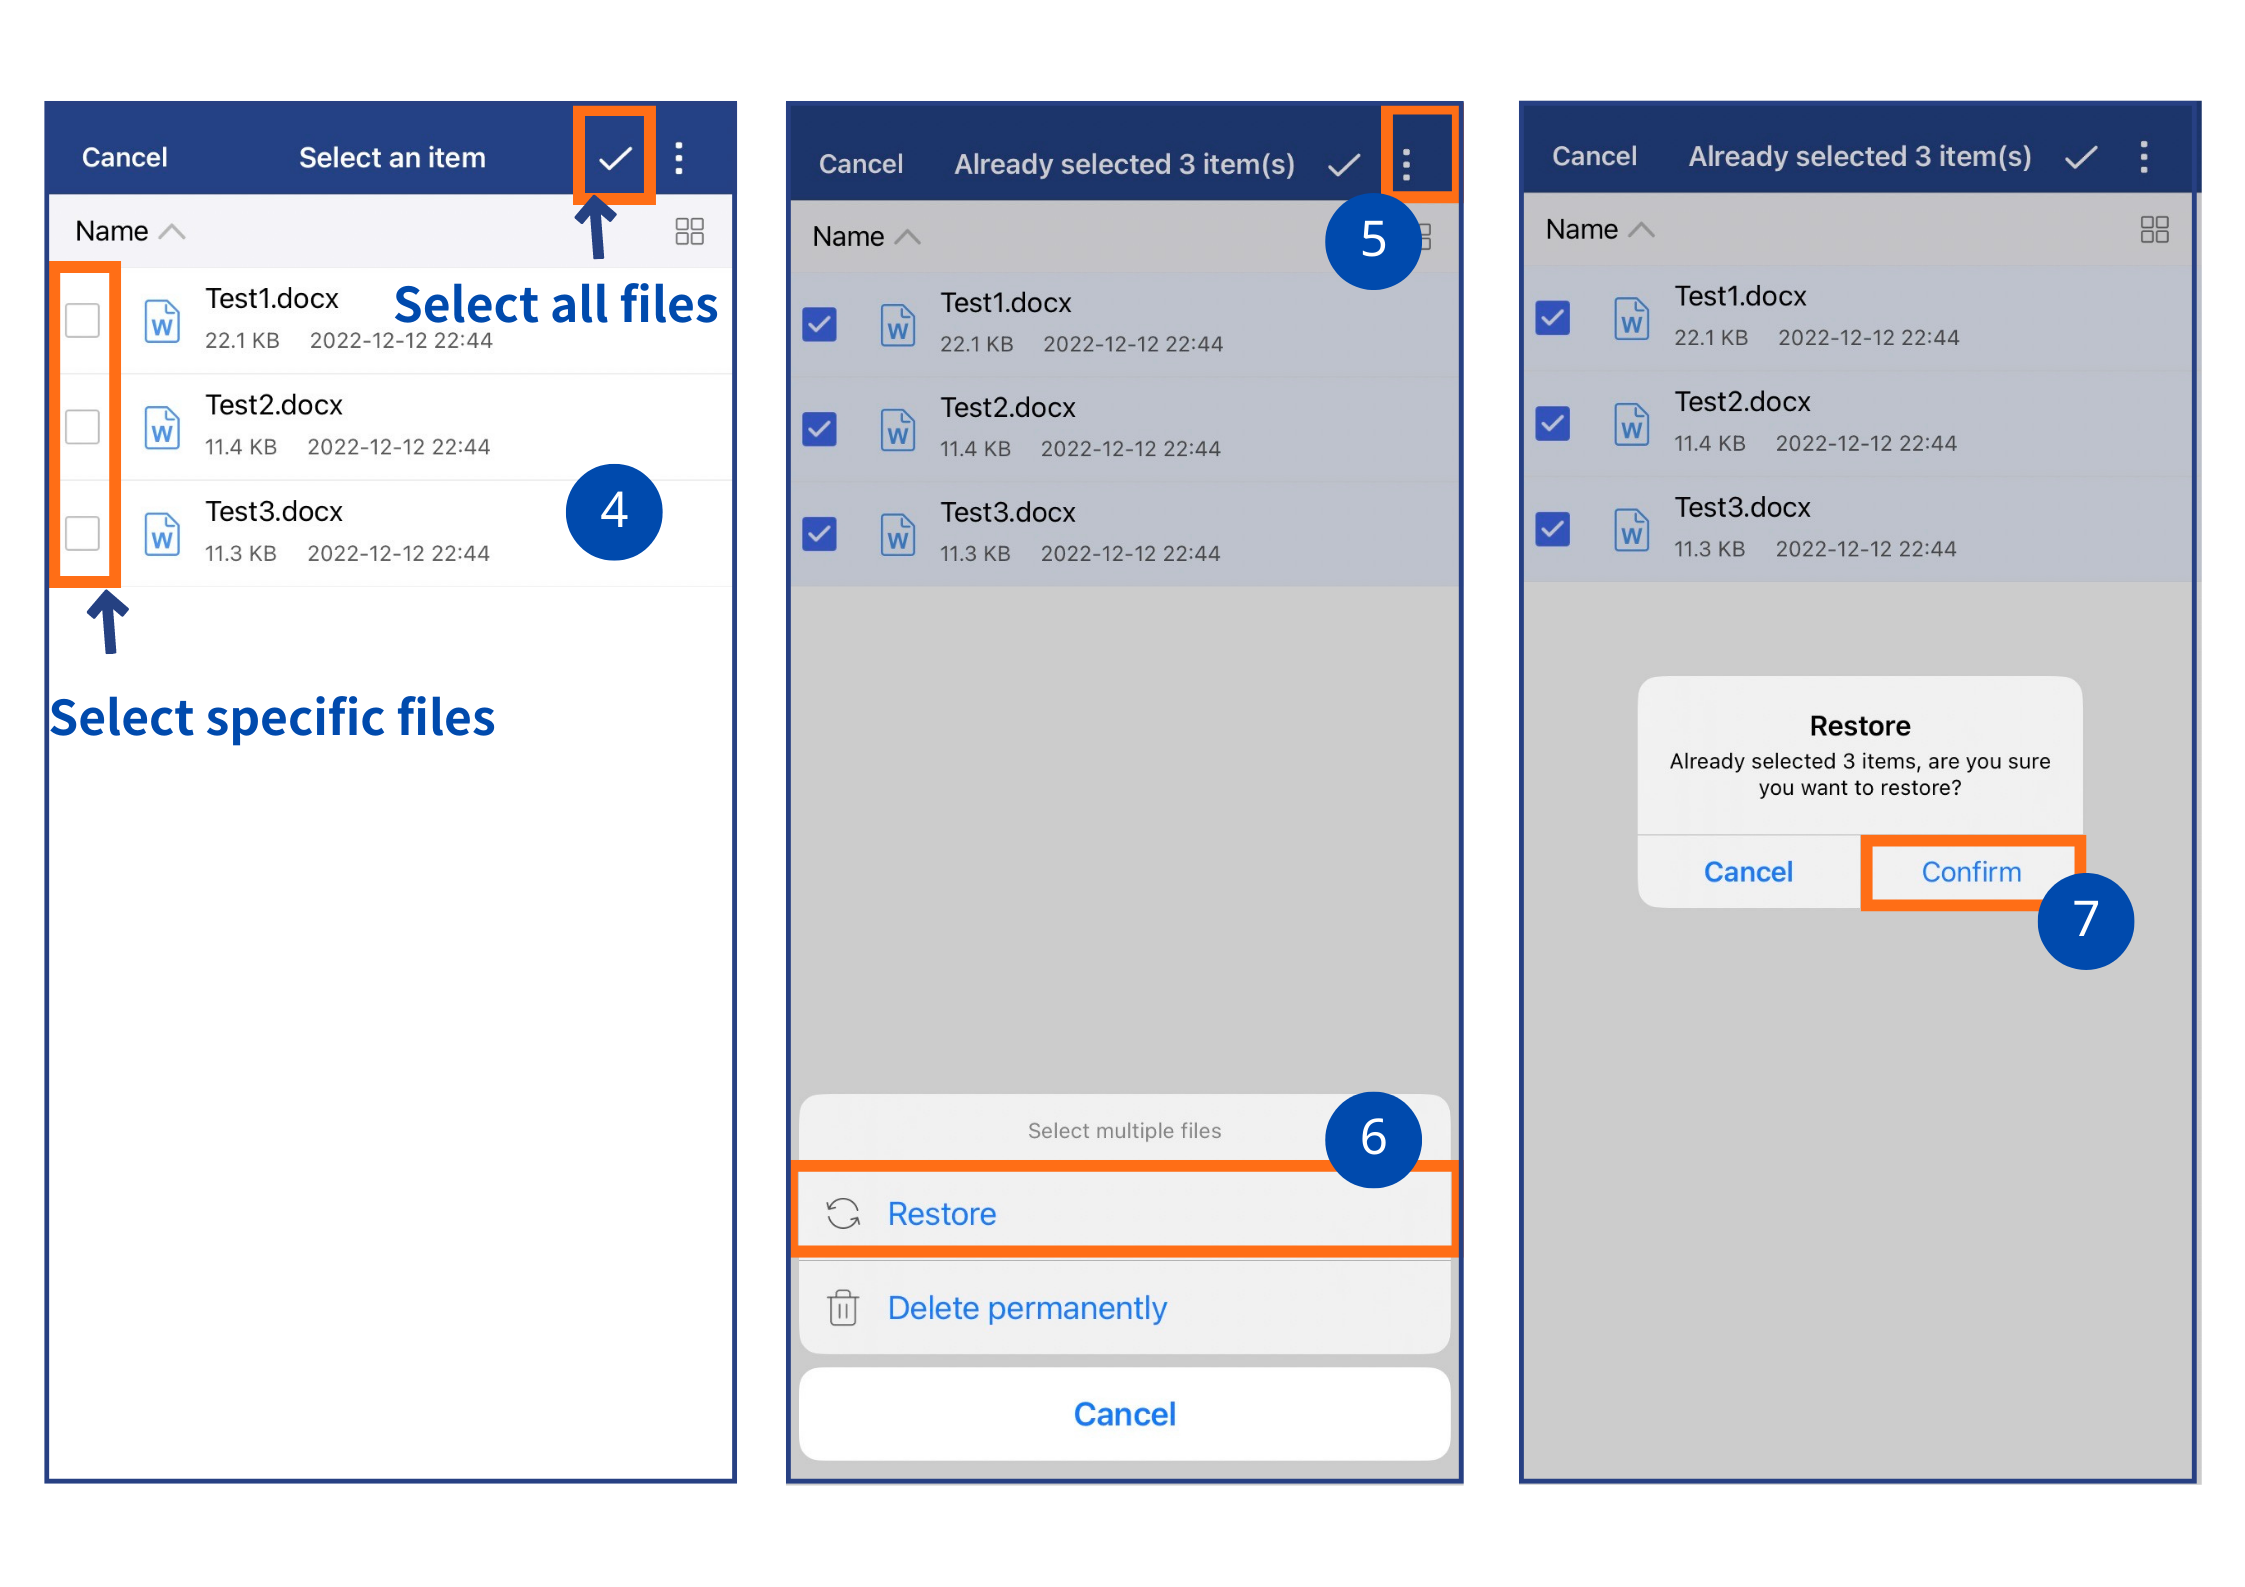The height and width of the screenshot is (1587, 2245).
Task: Tap the Test2.docx file name in middle screen
Action: point(1007,408)
